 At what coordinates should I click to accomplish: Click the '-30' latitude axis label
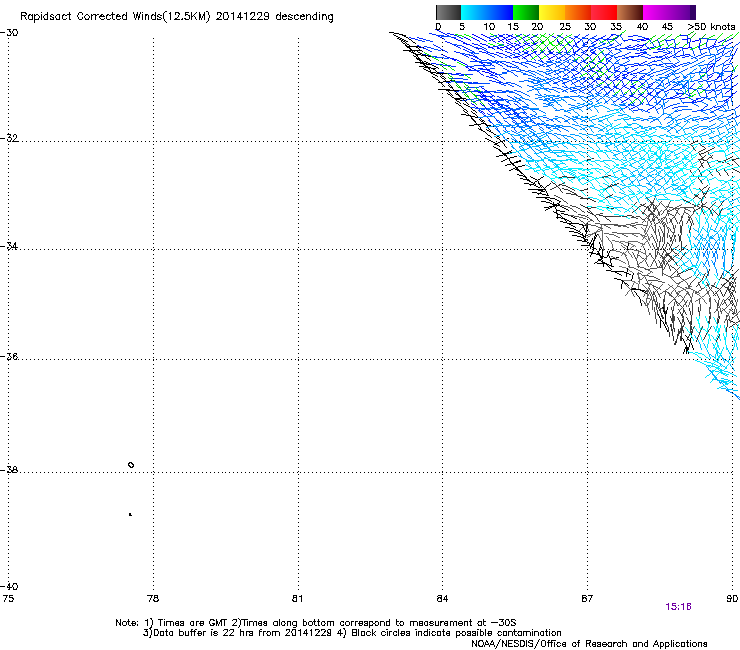(9, 33)
